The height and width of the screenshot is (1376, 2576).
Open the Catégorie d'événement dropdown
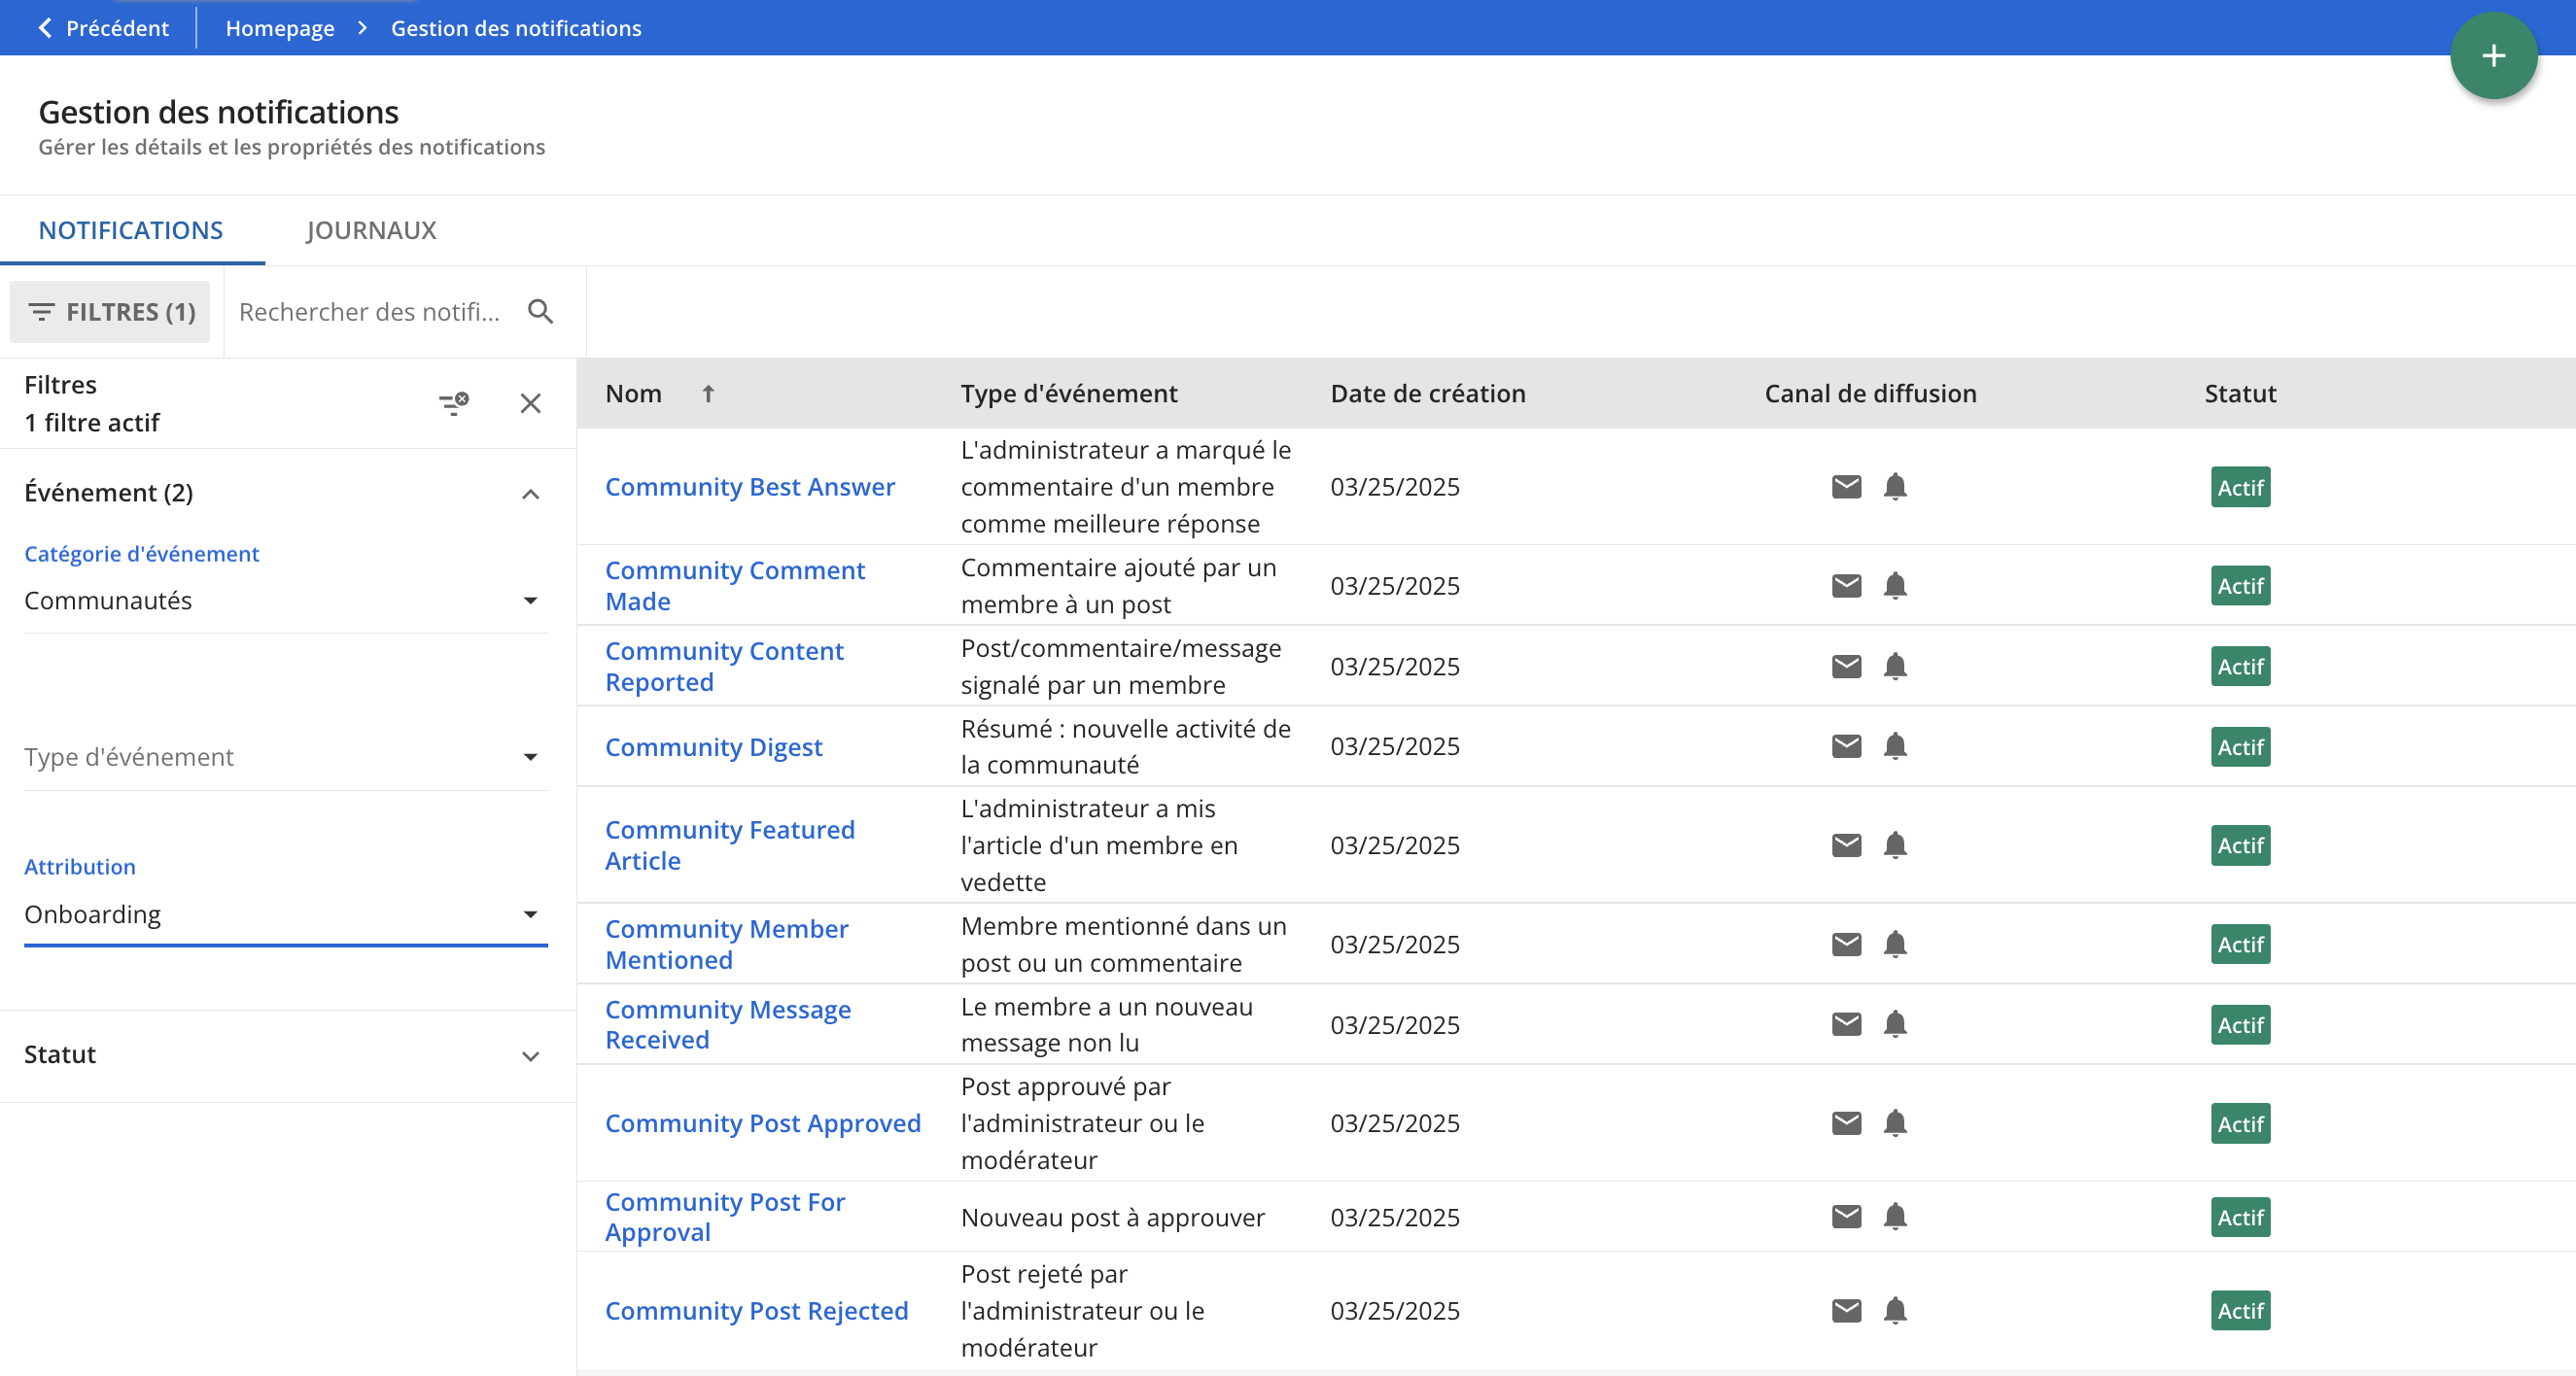point(285,600)
